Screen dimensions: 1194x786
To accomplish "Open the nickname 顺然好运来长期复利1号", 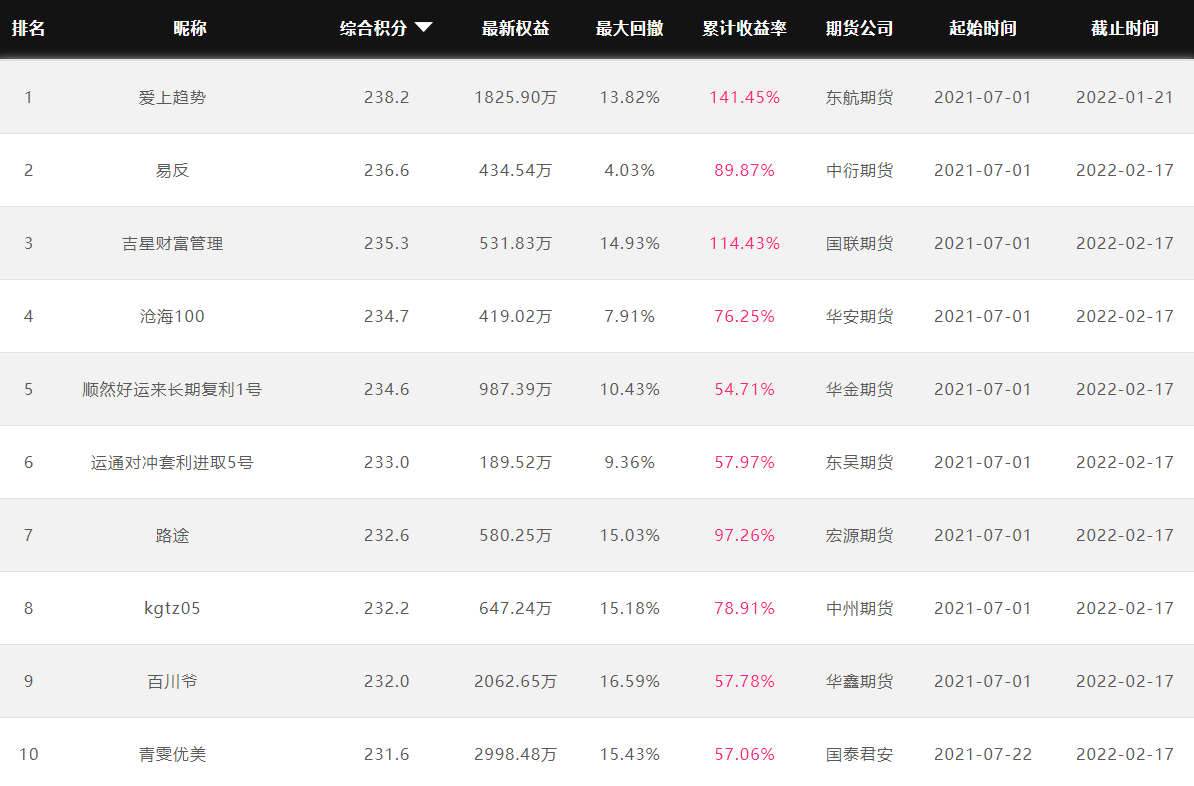I will coord(172,389).
